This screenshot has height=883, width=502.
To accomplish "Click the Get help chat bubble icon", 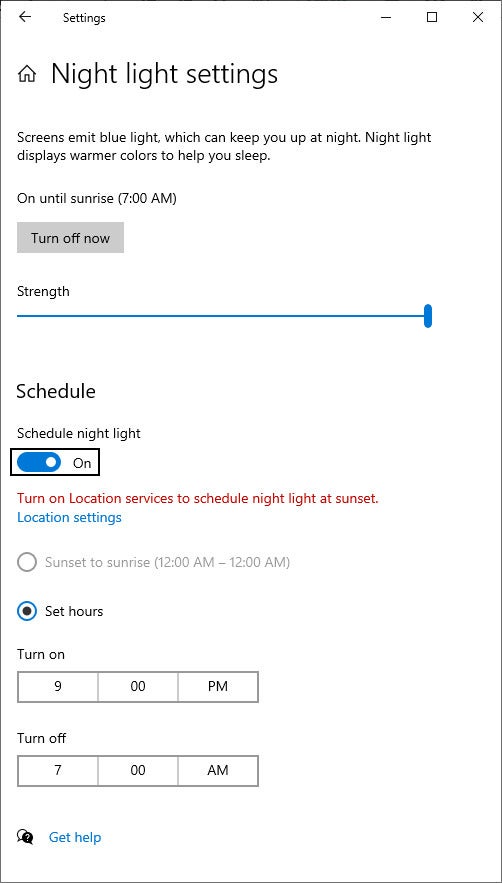I will pos(25,837).
